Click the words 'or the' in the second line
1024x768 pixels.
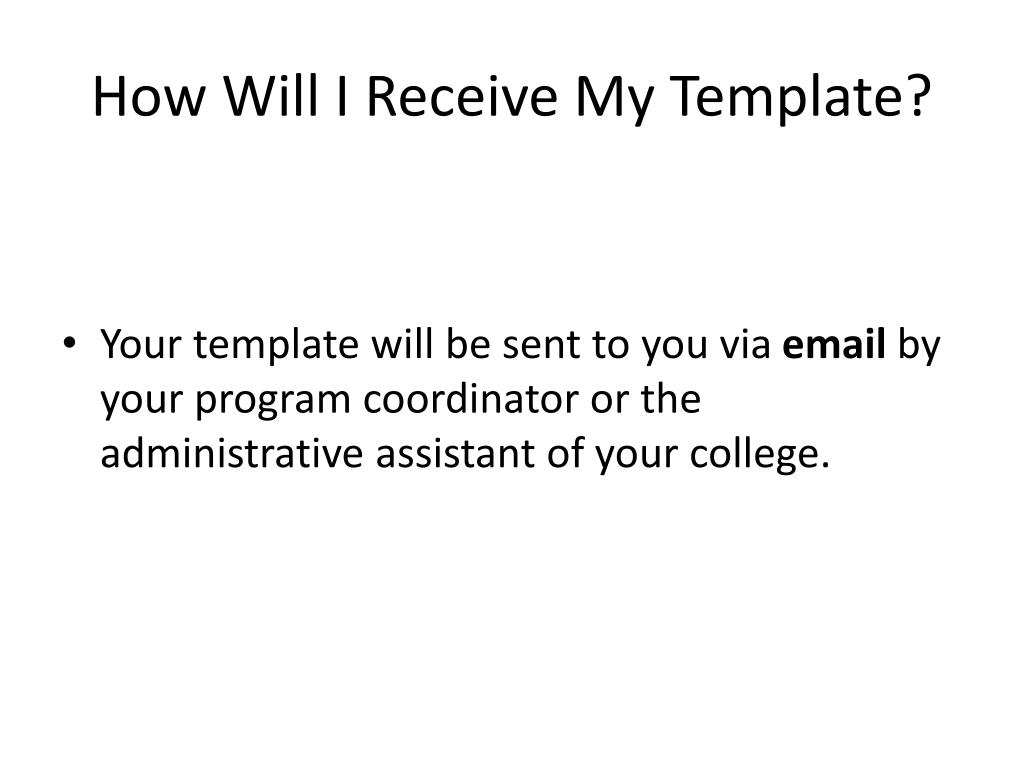tap(645, 399)
